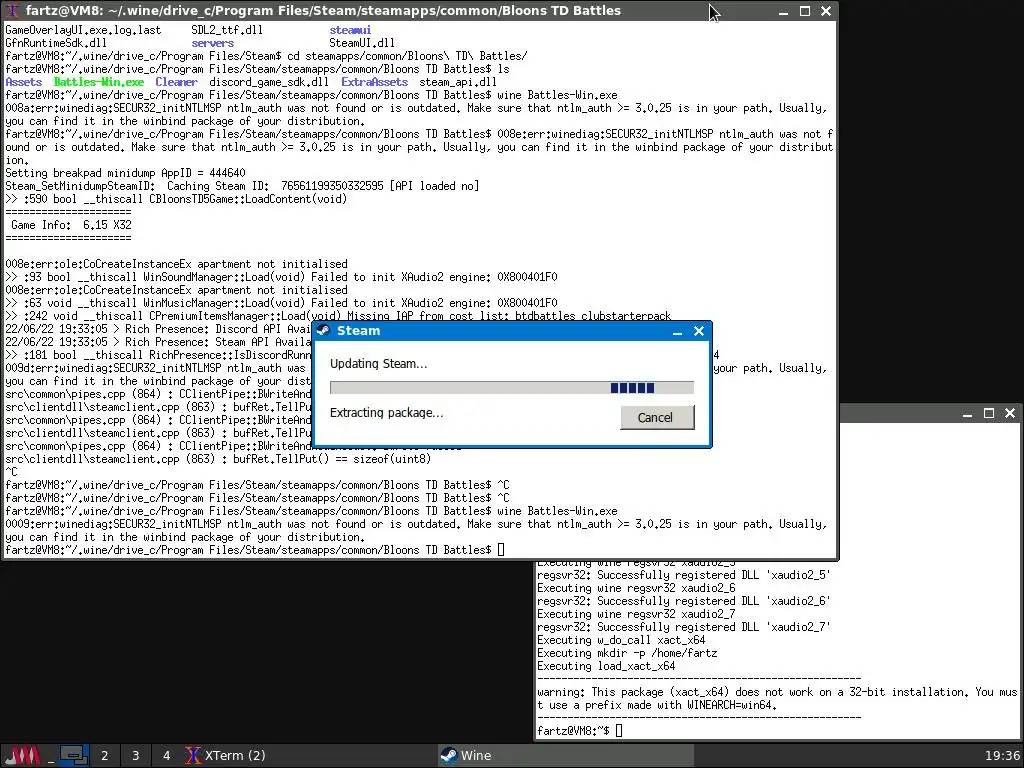Click the blue 'ExtraAssets' directory name
1024x768 pixels.
click(374, 82)
